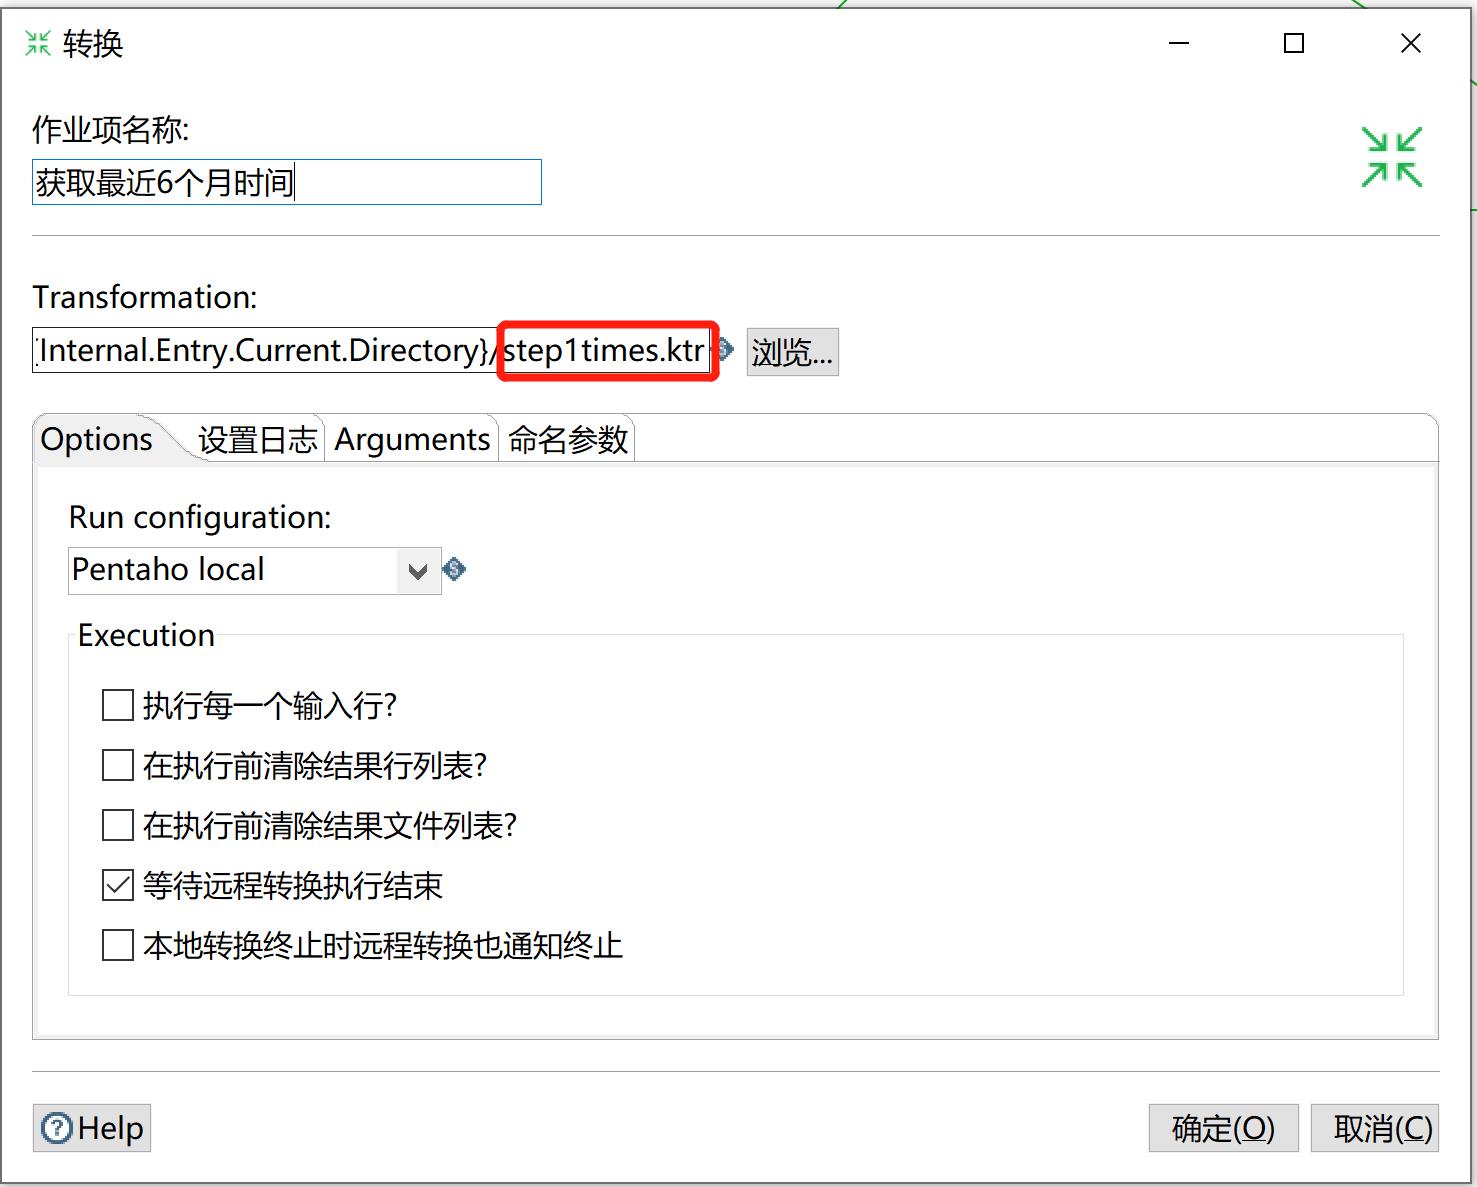Toggle 在执行前清除结果文件列表? checkbox
This screenshot has width=1477, height=1187.
coord(118,825)
